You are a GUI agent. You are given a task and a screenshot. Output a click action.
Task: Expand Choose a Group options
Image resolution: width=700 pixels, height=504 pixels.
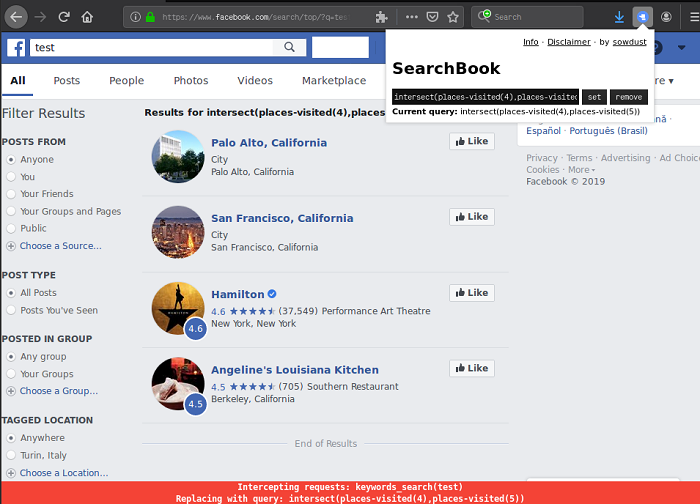pyautogui.click(x=58, y=391)
